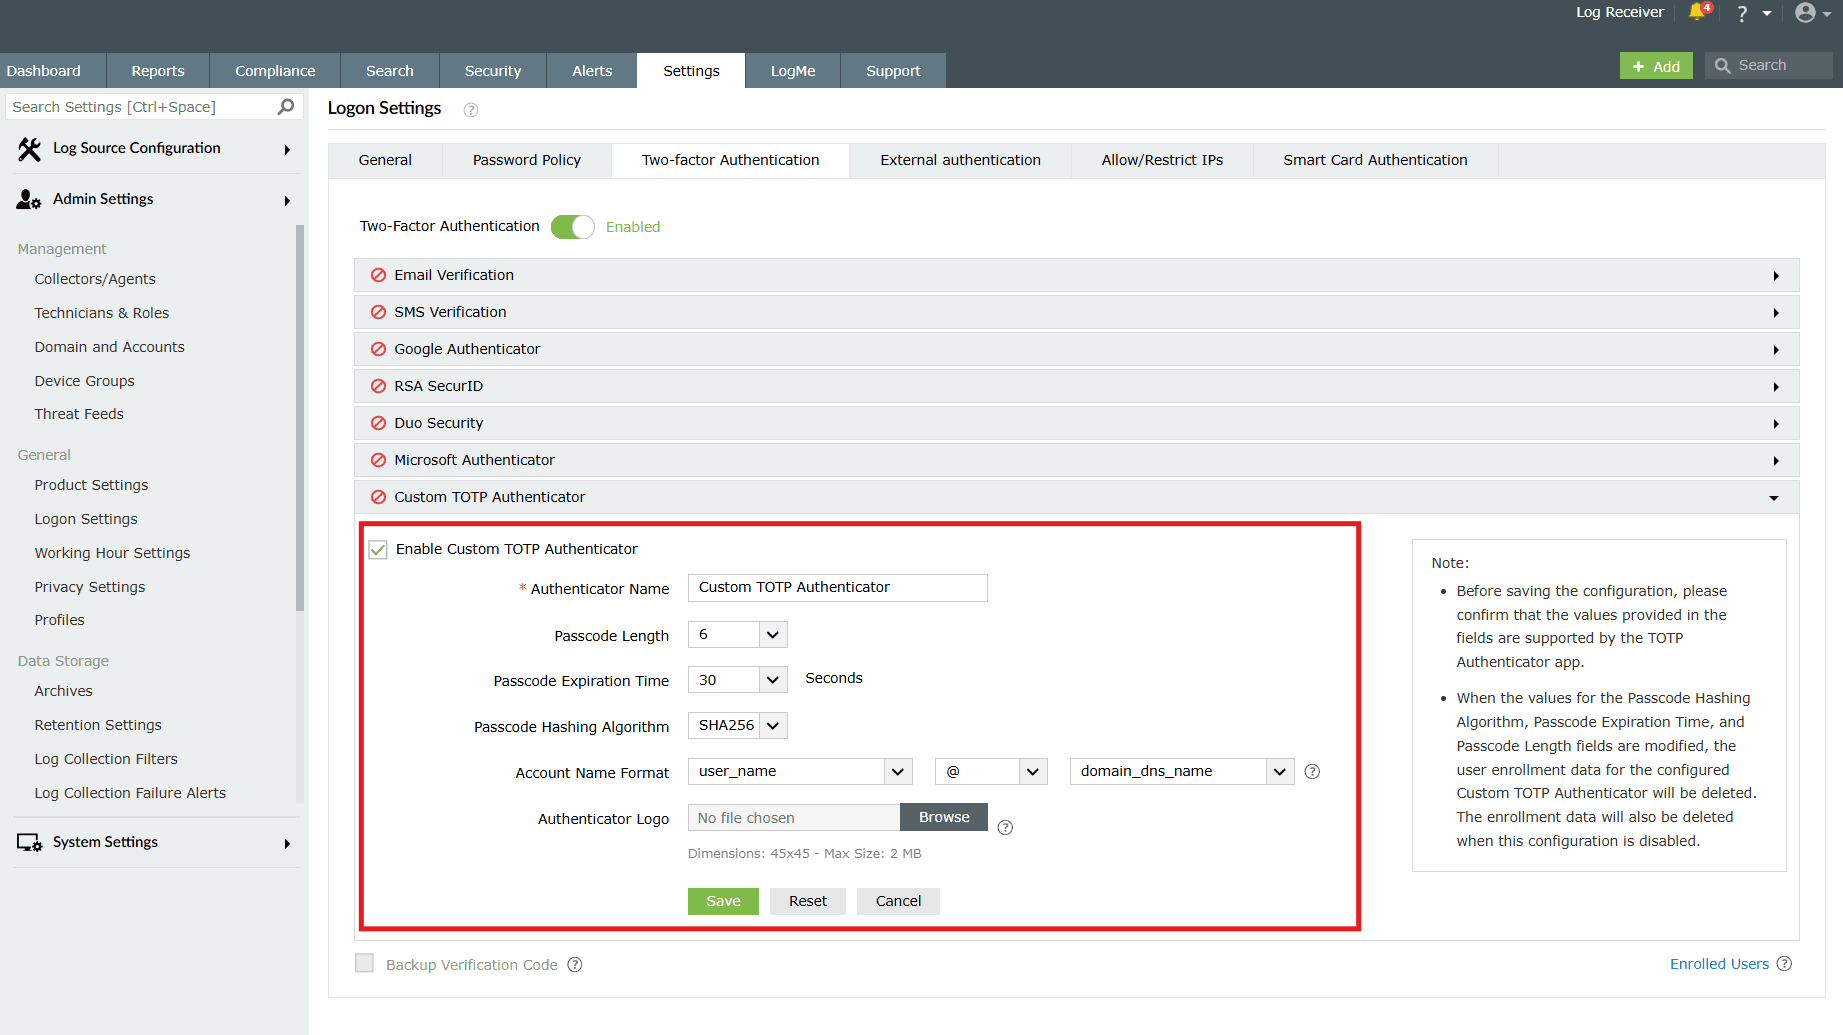Open the Enrolled Users link
The image size is (1843, 1035).
1719,964
